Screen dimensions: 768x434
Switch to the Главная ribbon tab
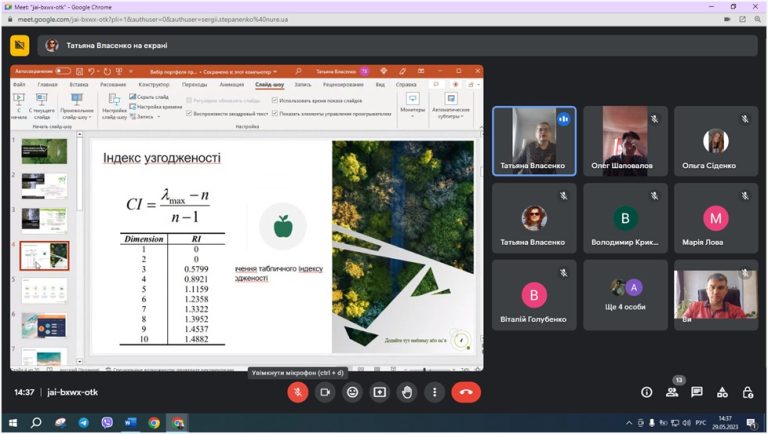(x=48, y=85)
